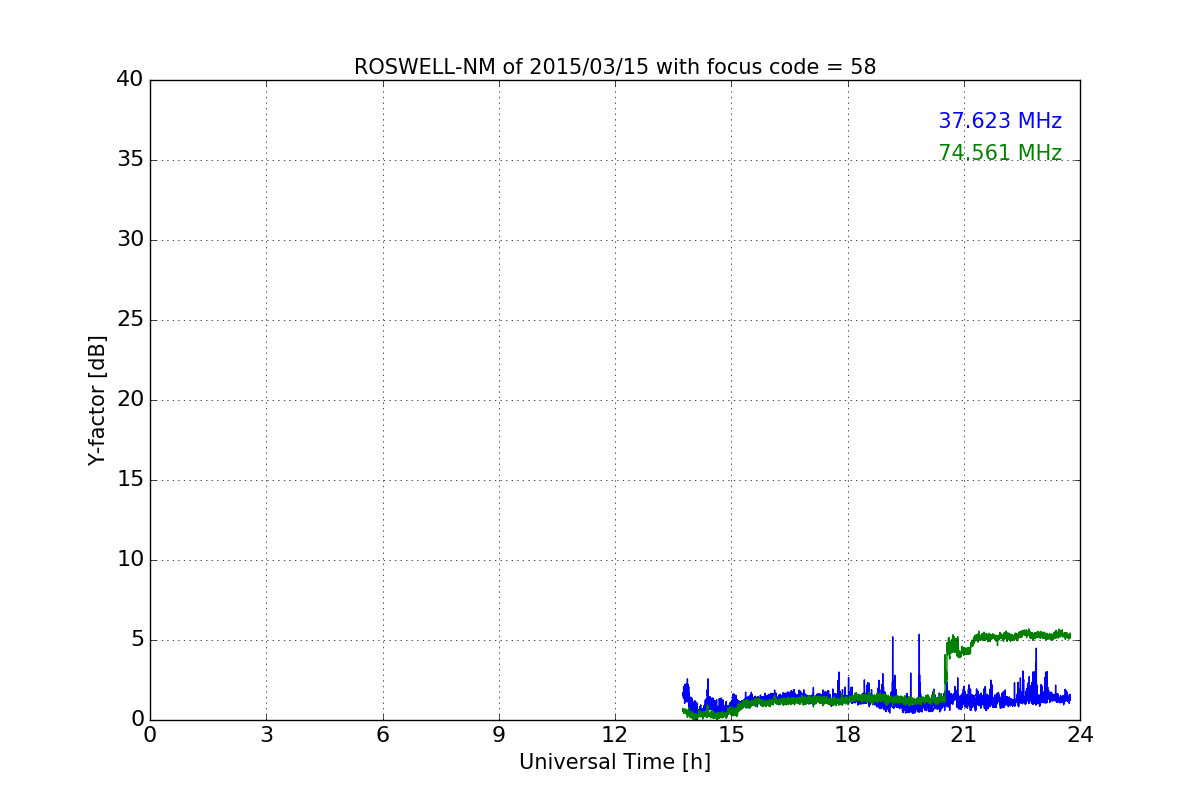1200x800 pixels.
Task: Click the x-axis tick label '9'
Action: click(x=499, y=735)
